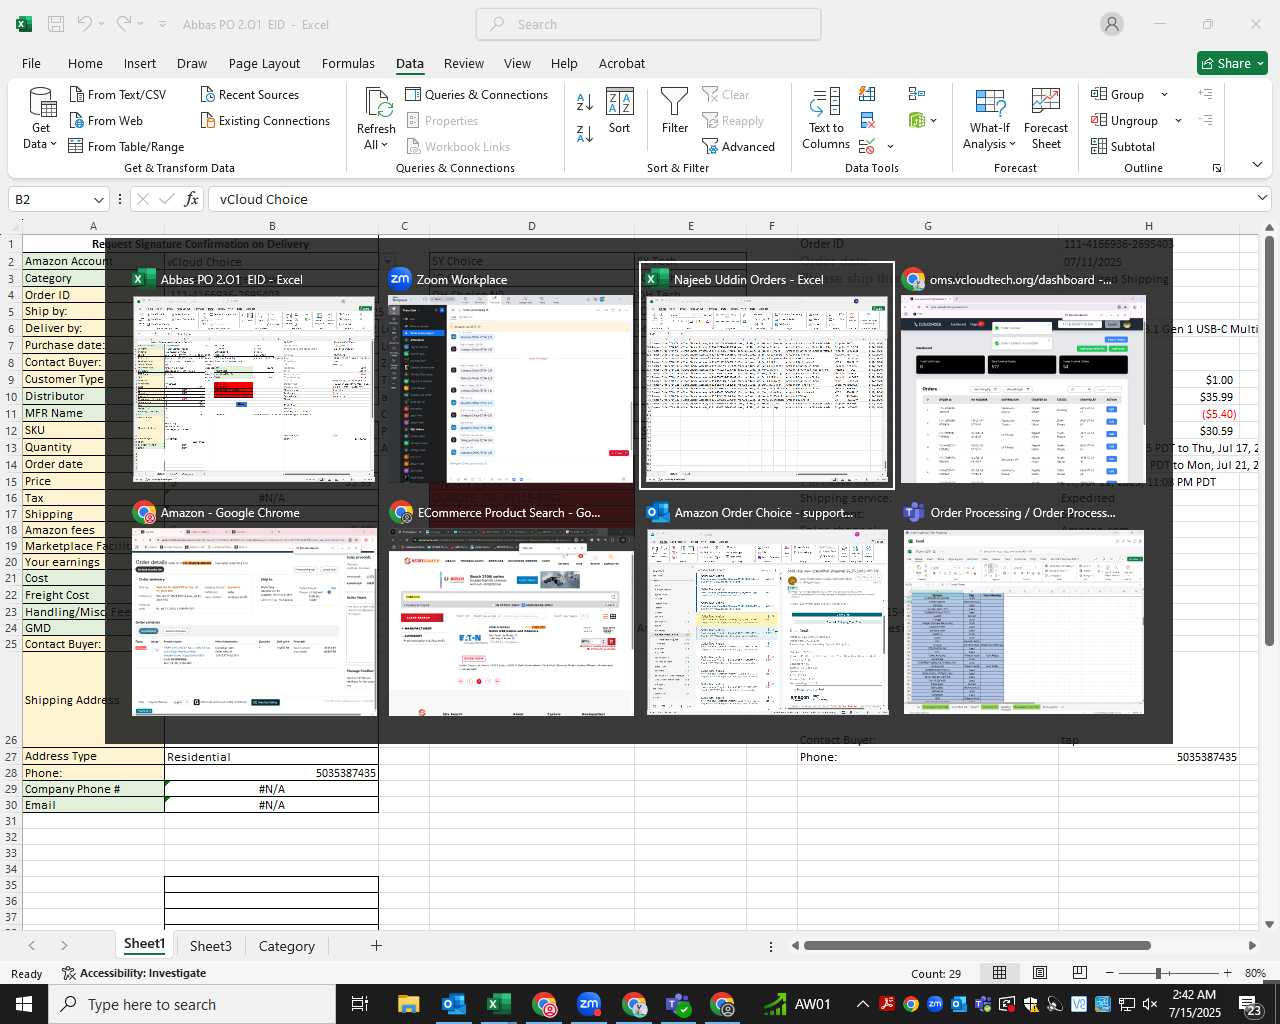Click the From Table/Range icon
1280x1024 pixels.
[76, 146]
